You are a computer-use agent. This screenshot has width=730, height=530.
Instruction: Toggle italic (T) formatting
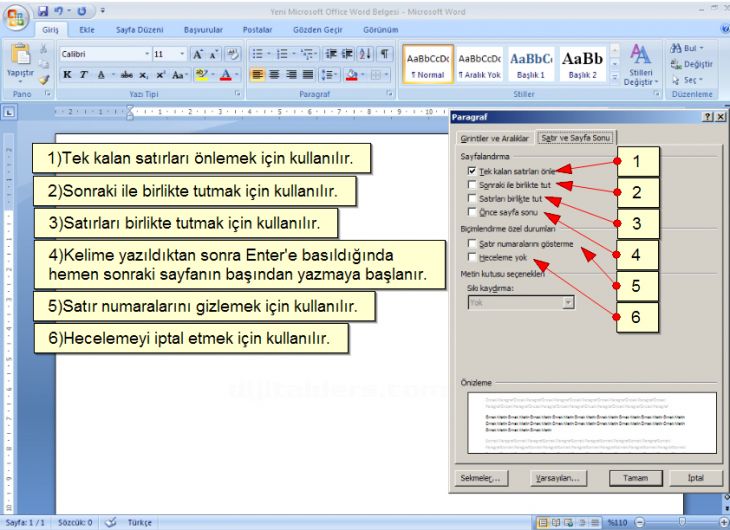[84, 75]
